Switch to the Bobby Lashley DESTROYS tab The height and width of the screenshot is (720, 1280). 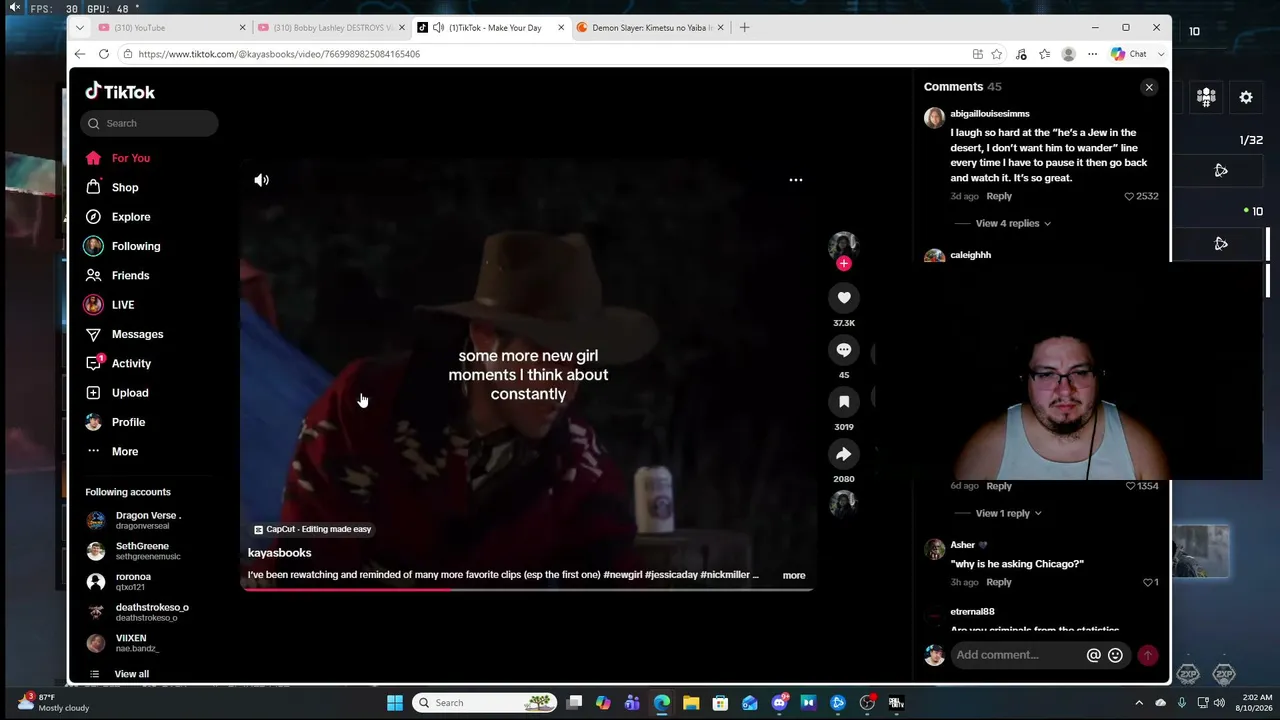pyautogui.click(x=332, y=28)
